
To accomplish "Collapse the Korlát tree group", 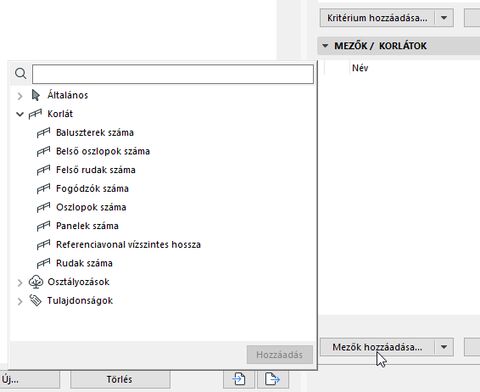I will pyautogui.click(x=20, y=114).
